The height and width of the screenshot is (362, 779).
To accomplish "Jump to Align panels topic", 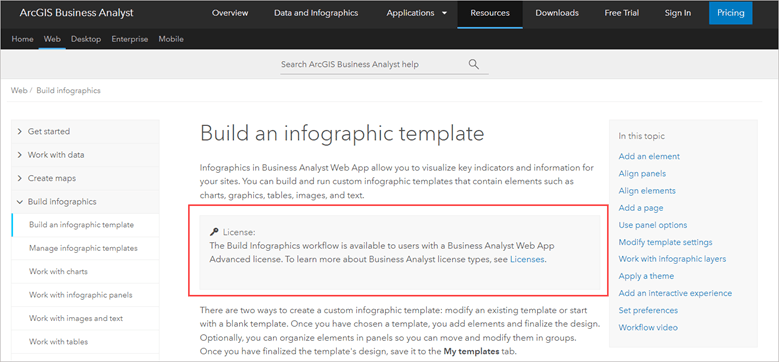I will point(642,174).
